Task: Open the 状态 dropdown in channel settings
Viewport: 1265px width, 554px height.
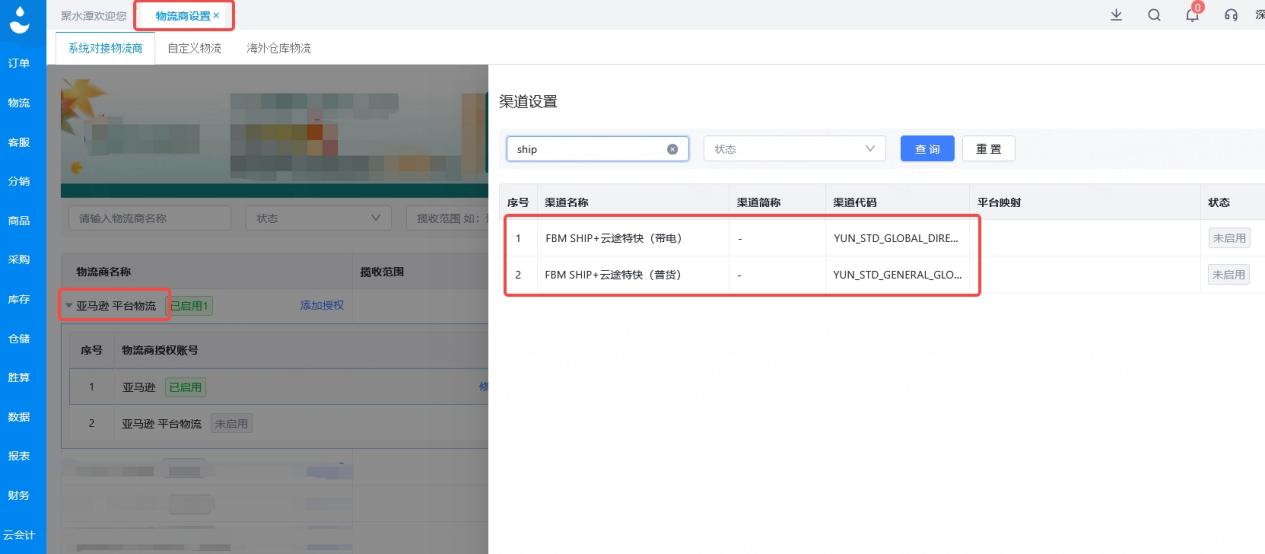Action: coord(794,149)
